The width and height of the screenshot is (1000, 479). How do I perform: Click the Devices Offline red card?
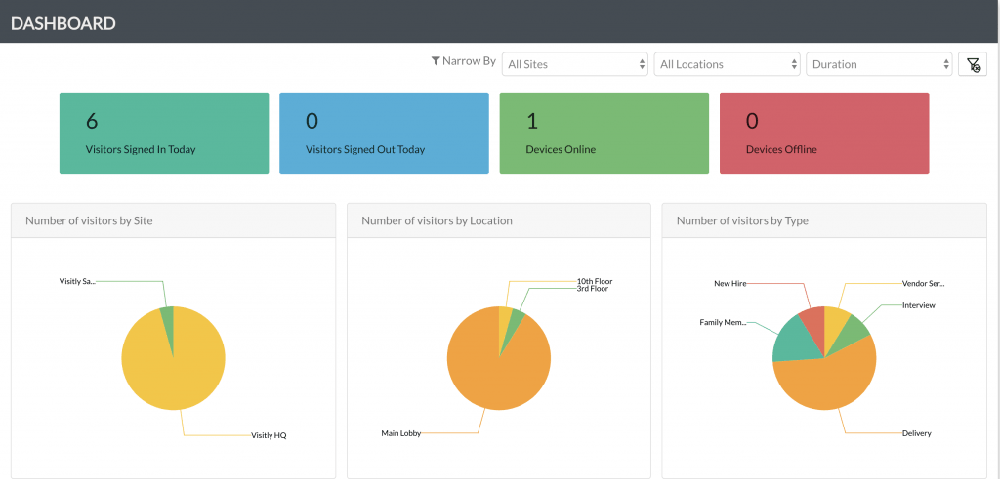tap(825, 133)
